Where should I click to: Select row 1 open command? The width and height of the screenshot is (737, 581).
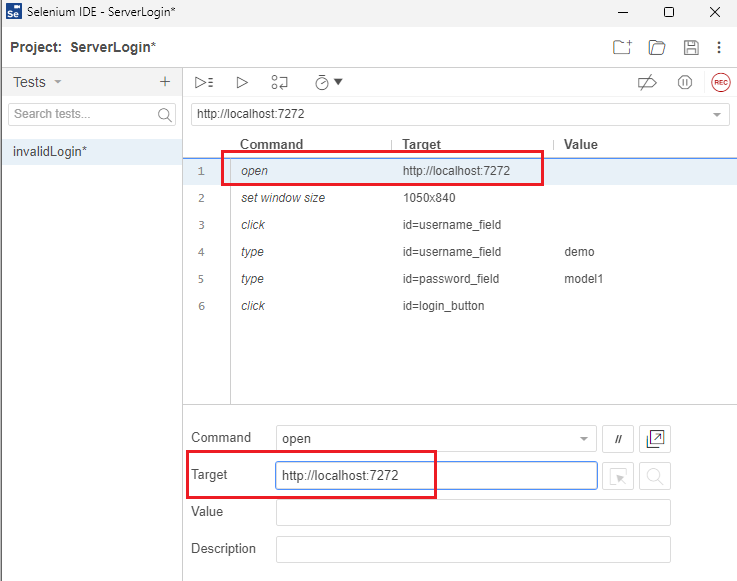pyautogui.click(x=460, y=171)
